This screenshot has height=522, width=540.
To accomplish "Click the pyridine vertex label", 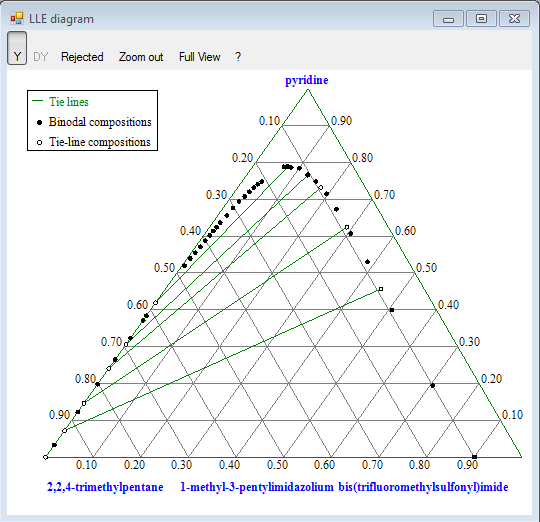I will [x=307, y=80].
